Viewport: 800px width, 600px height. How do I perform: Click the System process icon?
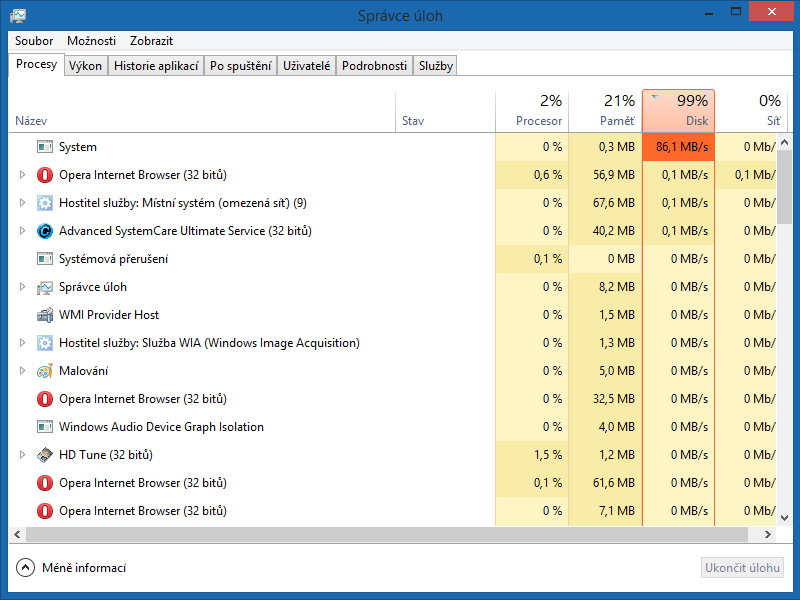44,147
